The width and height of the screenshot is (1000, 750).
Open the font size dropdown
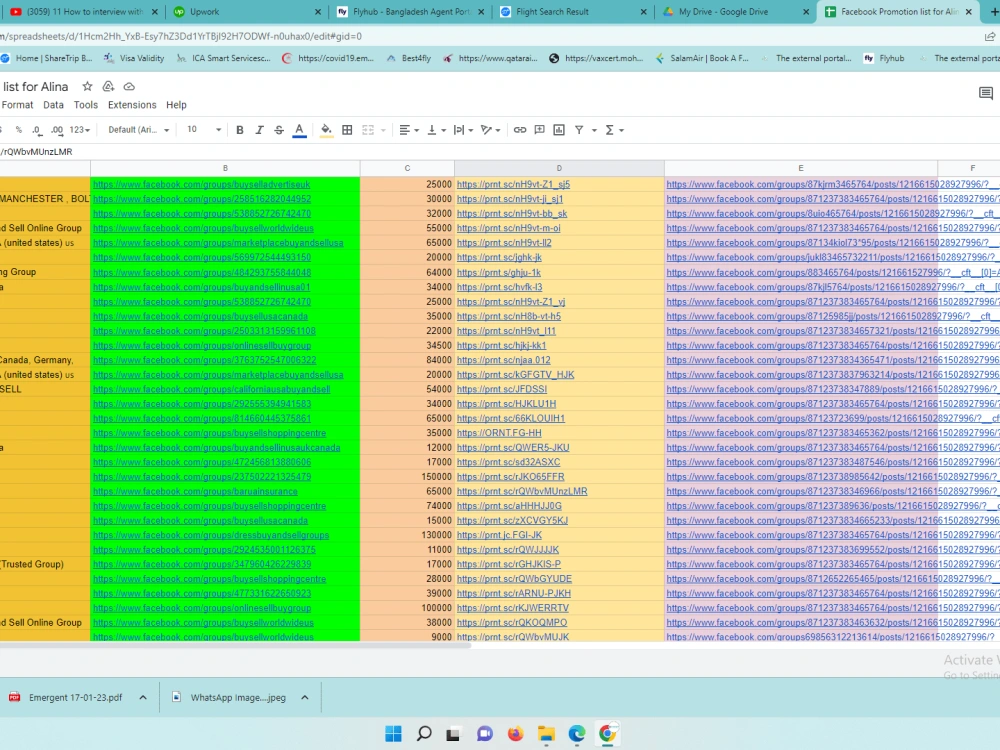coord(203,129)
